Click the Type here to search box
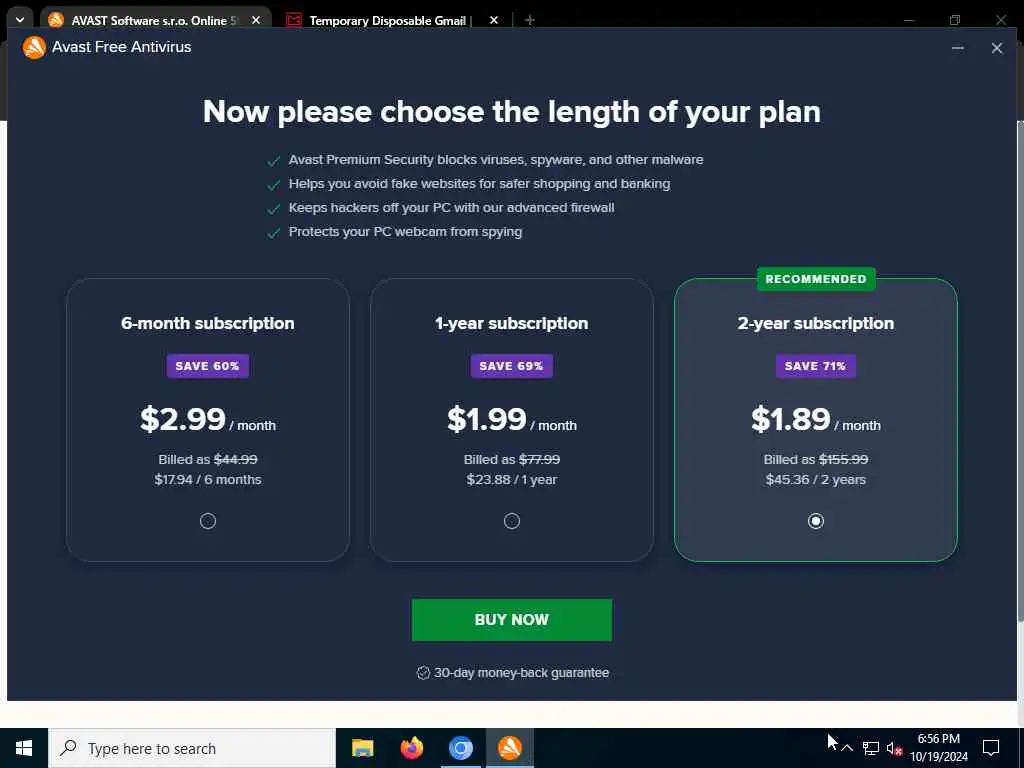The height and width of the screenshot is (768, 1024). pos(192,748)
